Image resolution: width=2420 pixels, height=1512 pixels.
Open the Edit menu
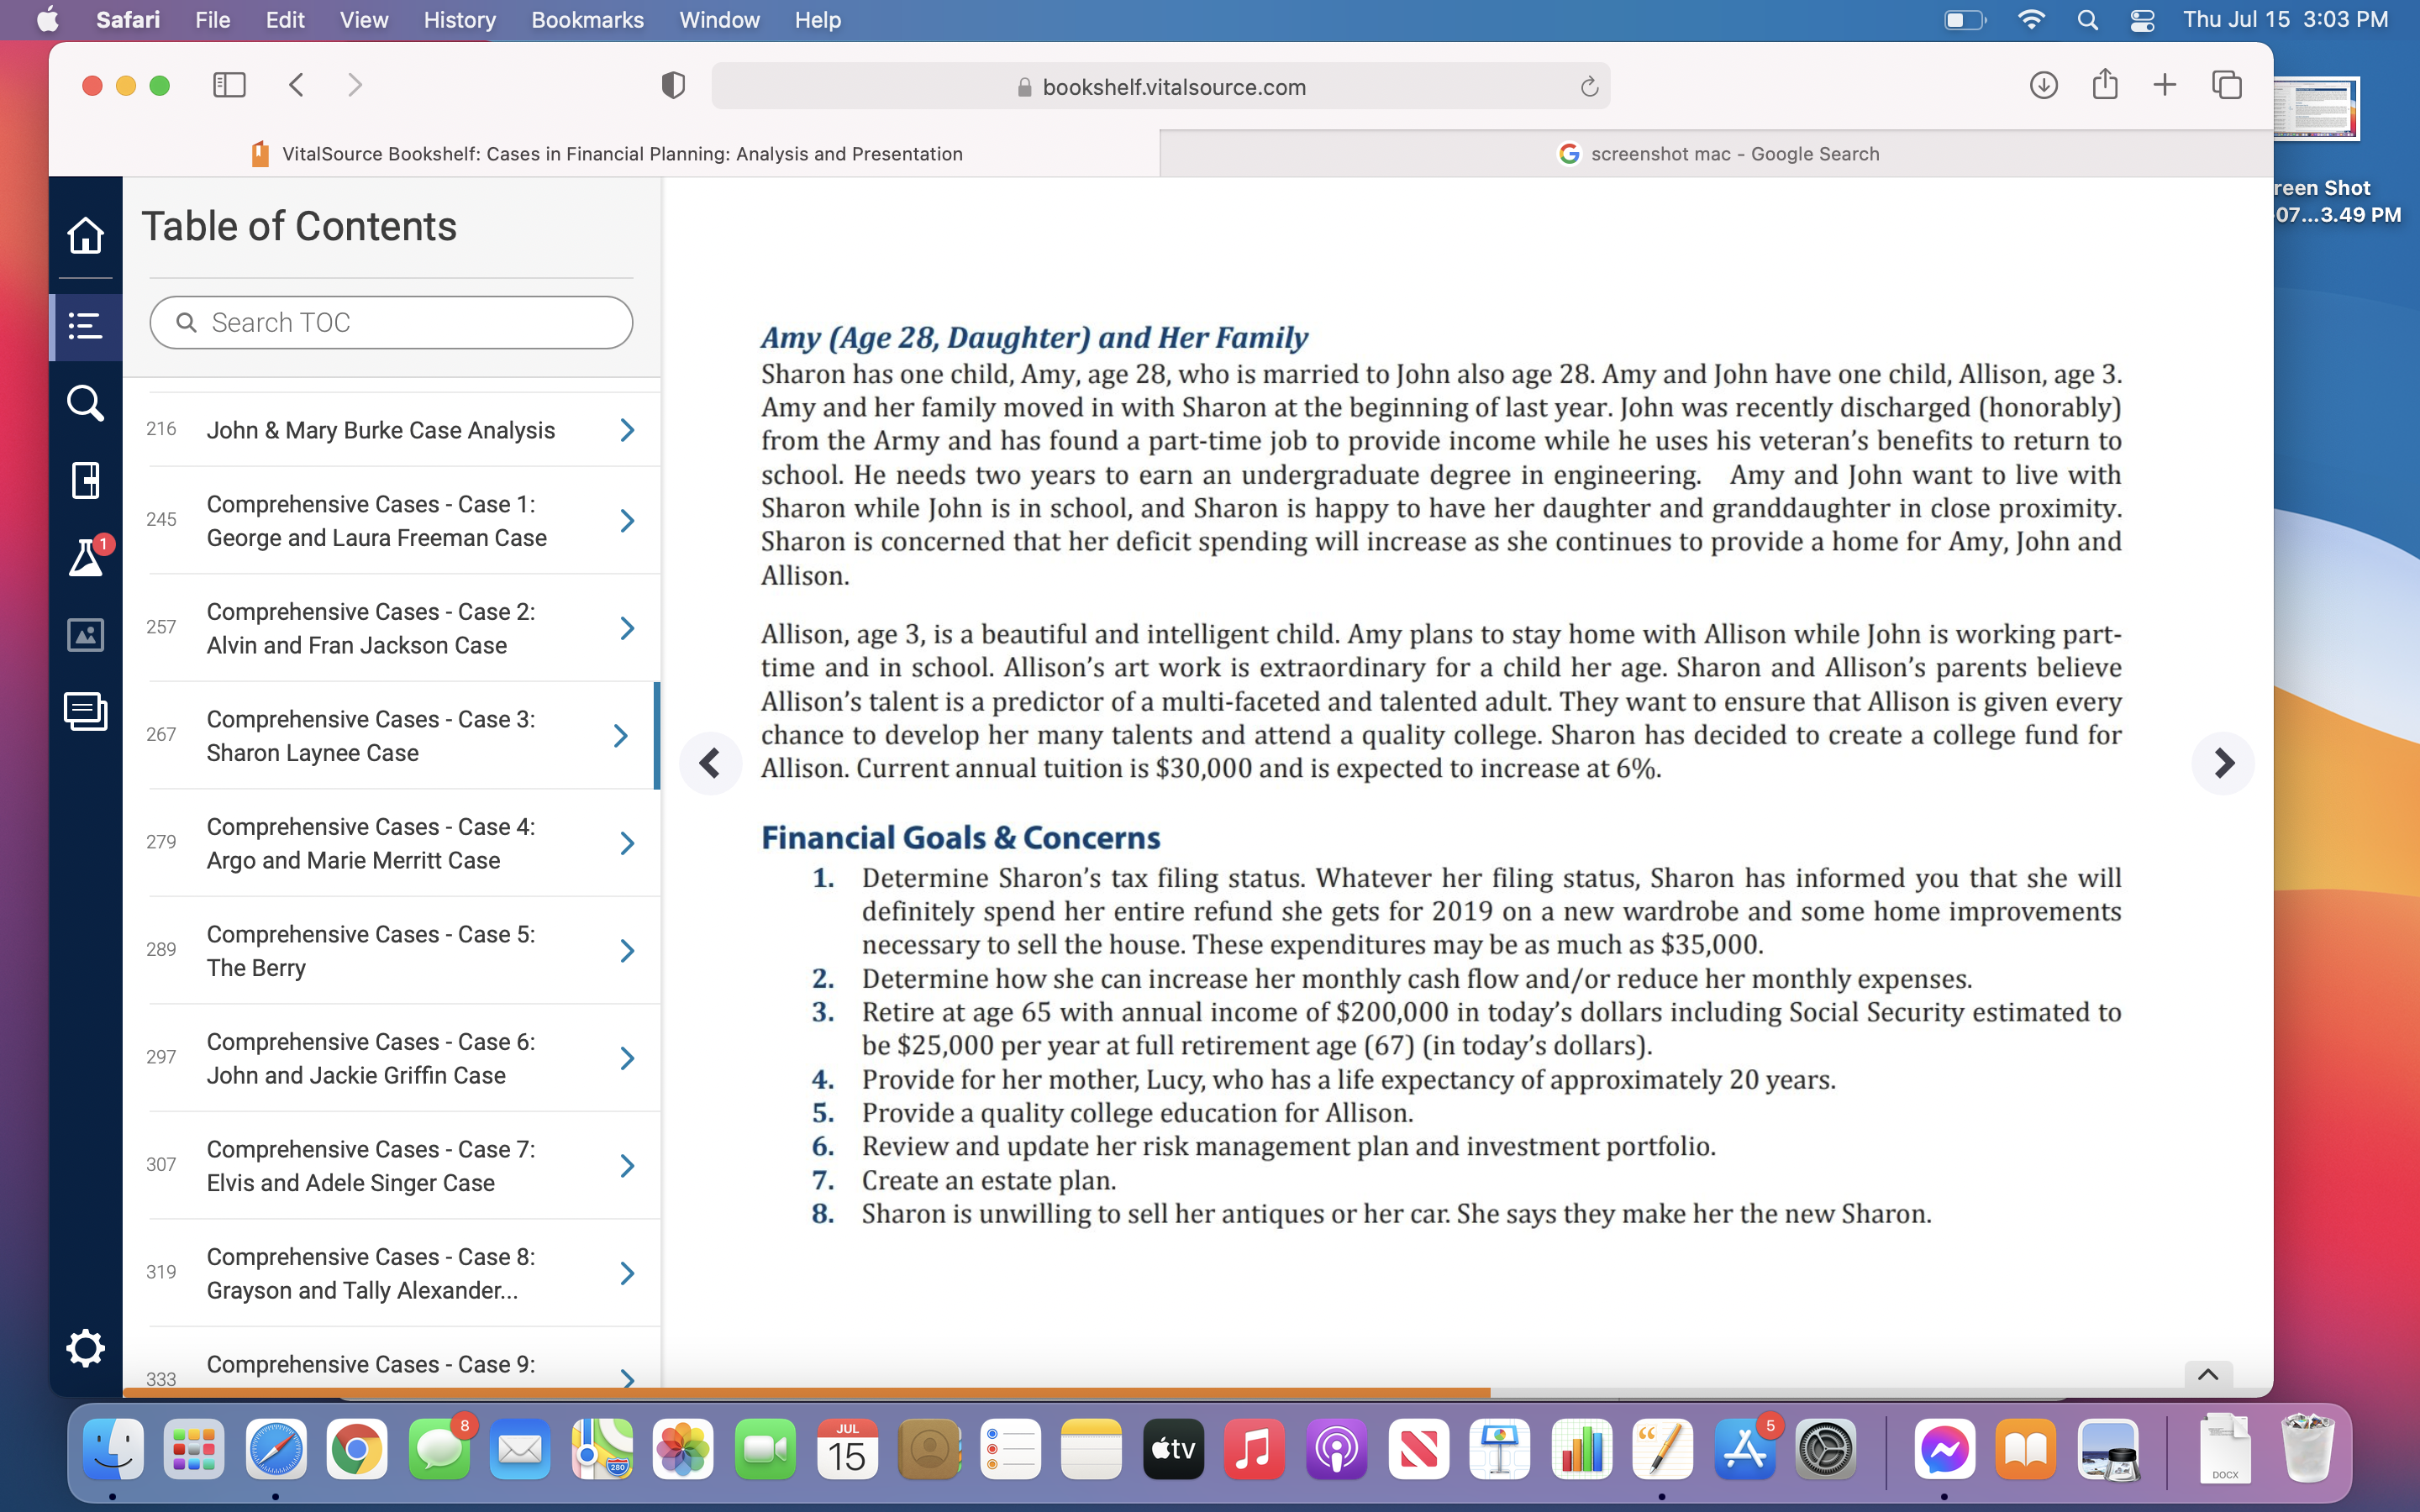(x=285, y=20)
